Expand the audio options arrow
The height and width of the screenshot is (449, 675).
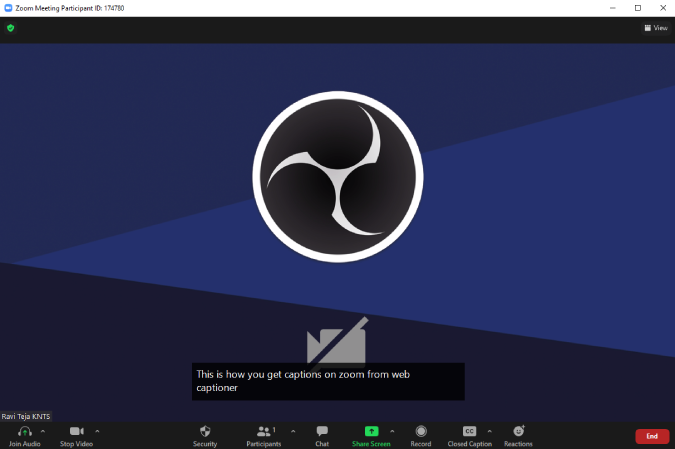coord(43,431)
